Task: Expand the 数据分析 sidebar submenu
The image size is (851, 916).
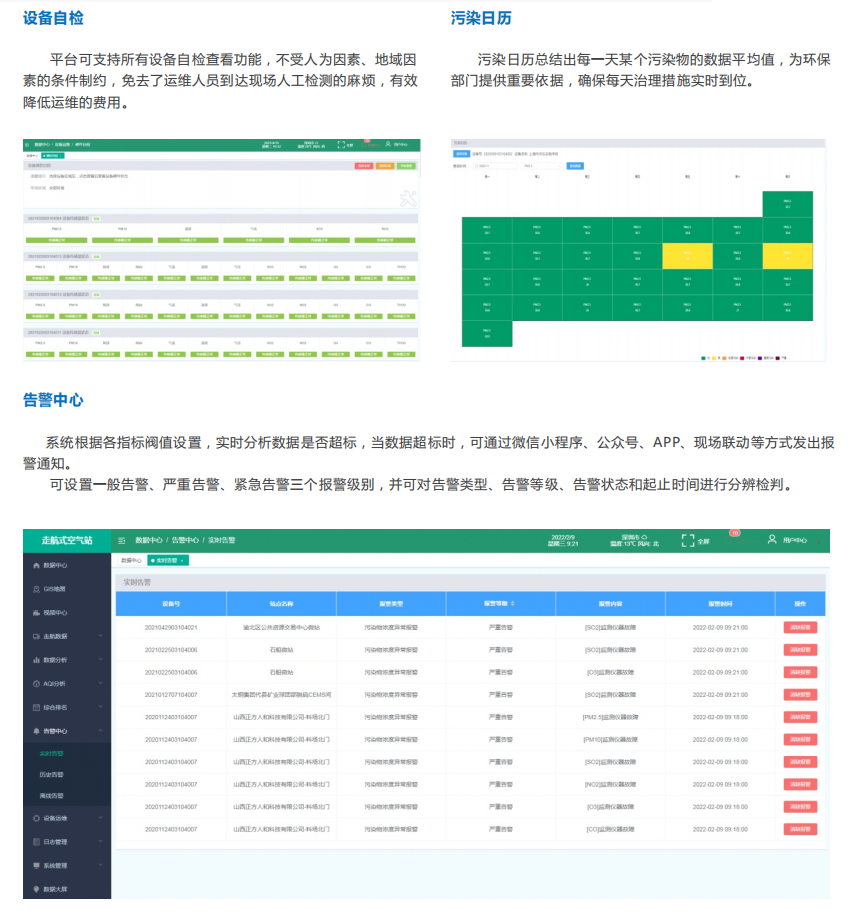Action: (100, 660)
